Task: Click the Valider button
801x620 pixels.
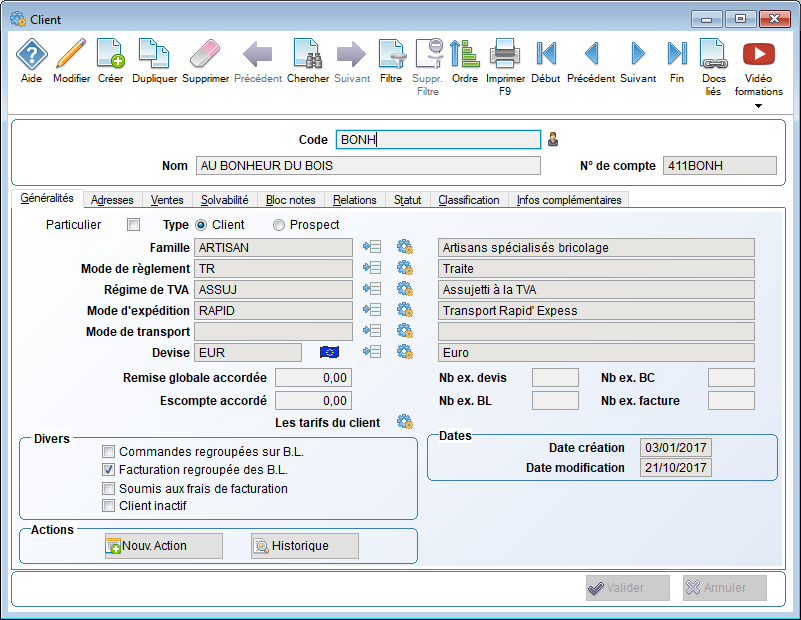Action: tap(628, 588)
